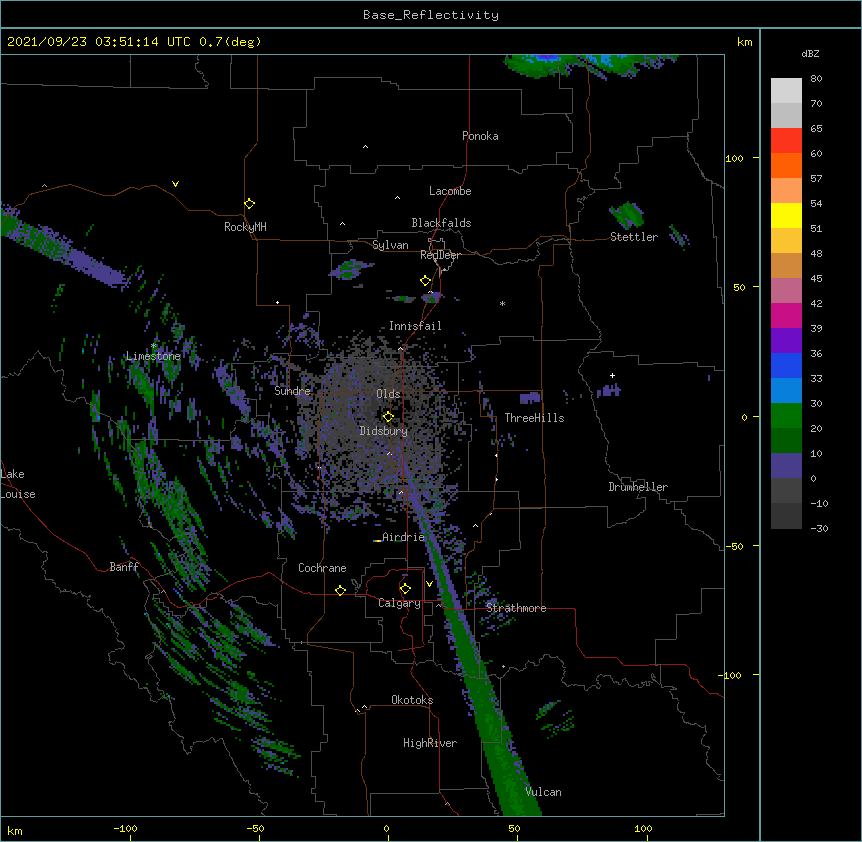This screenshot has height=842, width=862.
Task: Click the yellow diamond marker above Calgary label
Action: tap(405, 589)
